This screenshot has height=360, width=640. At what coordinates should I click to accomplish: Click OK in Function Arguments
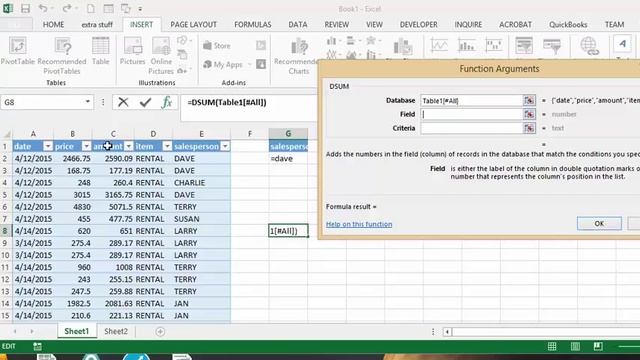[x=599, y=223]
